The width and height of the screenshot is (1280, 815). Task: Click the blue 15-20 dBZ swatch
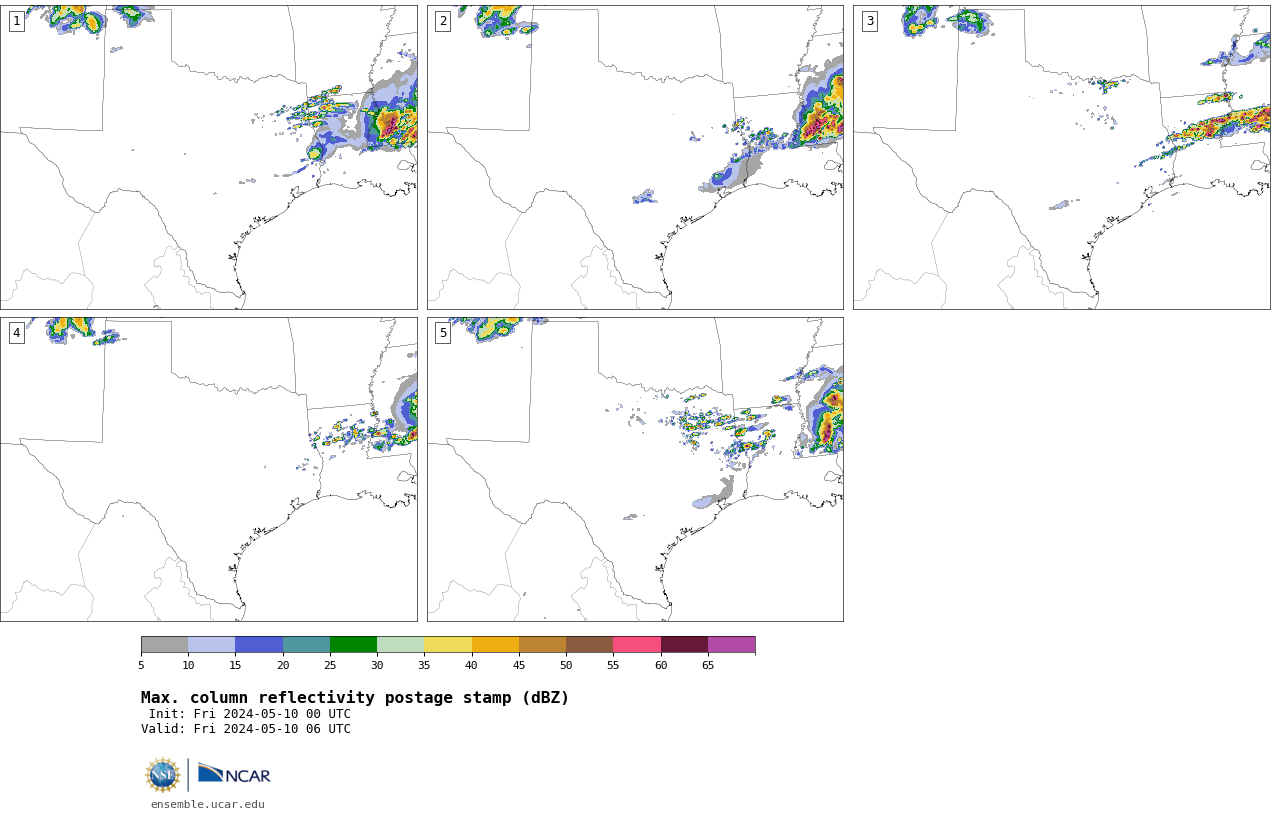point(259,644)
